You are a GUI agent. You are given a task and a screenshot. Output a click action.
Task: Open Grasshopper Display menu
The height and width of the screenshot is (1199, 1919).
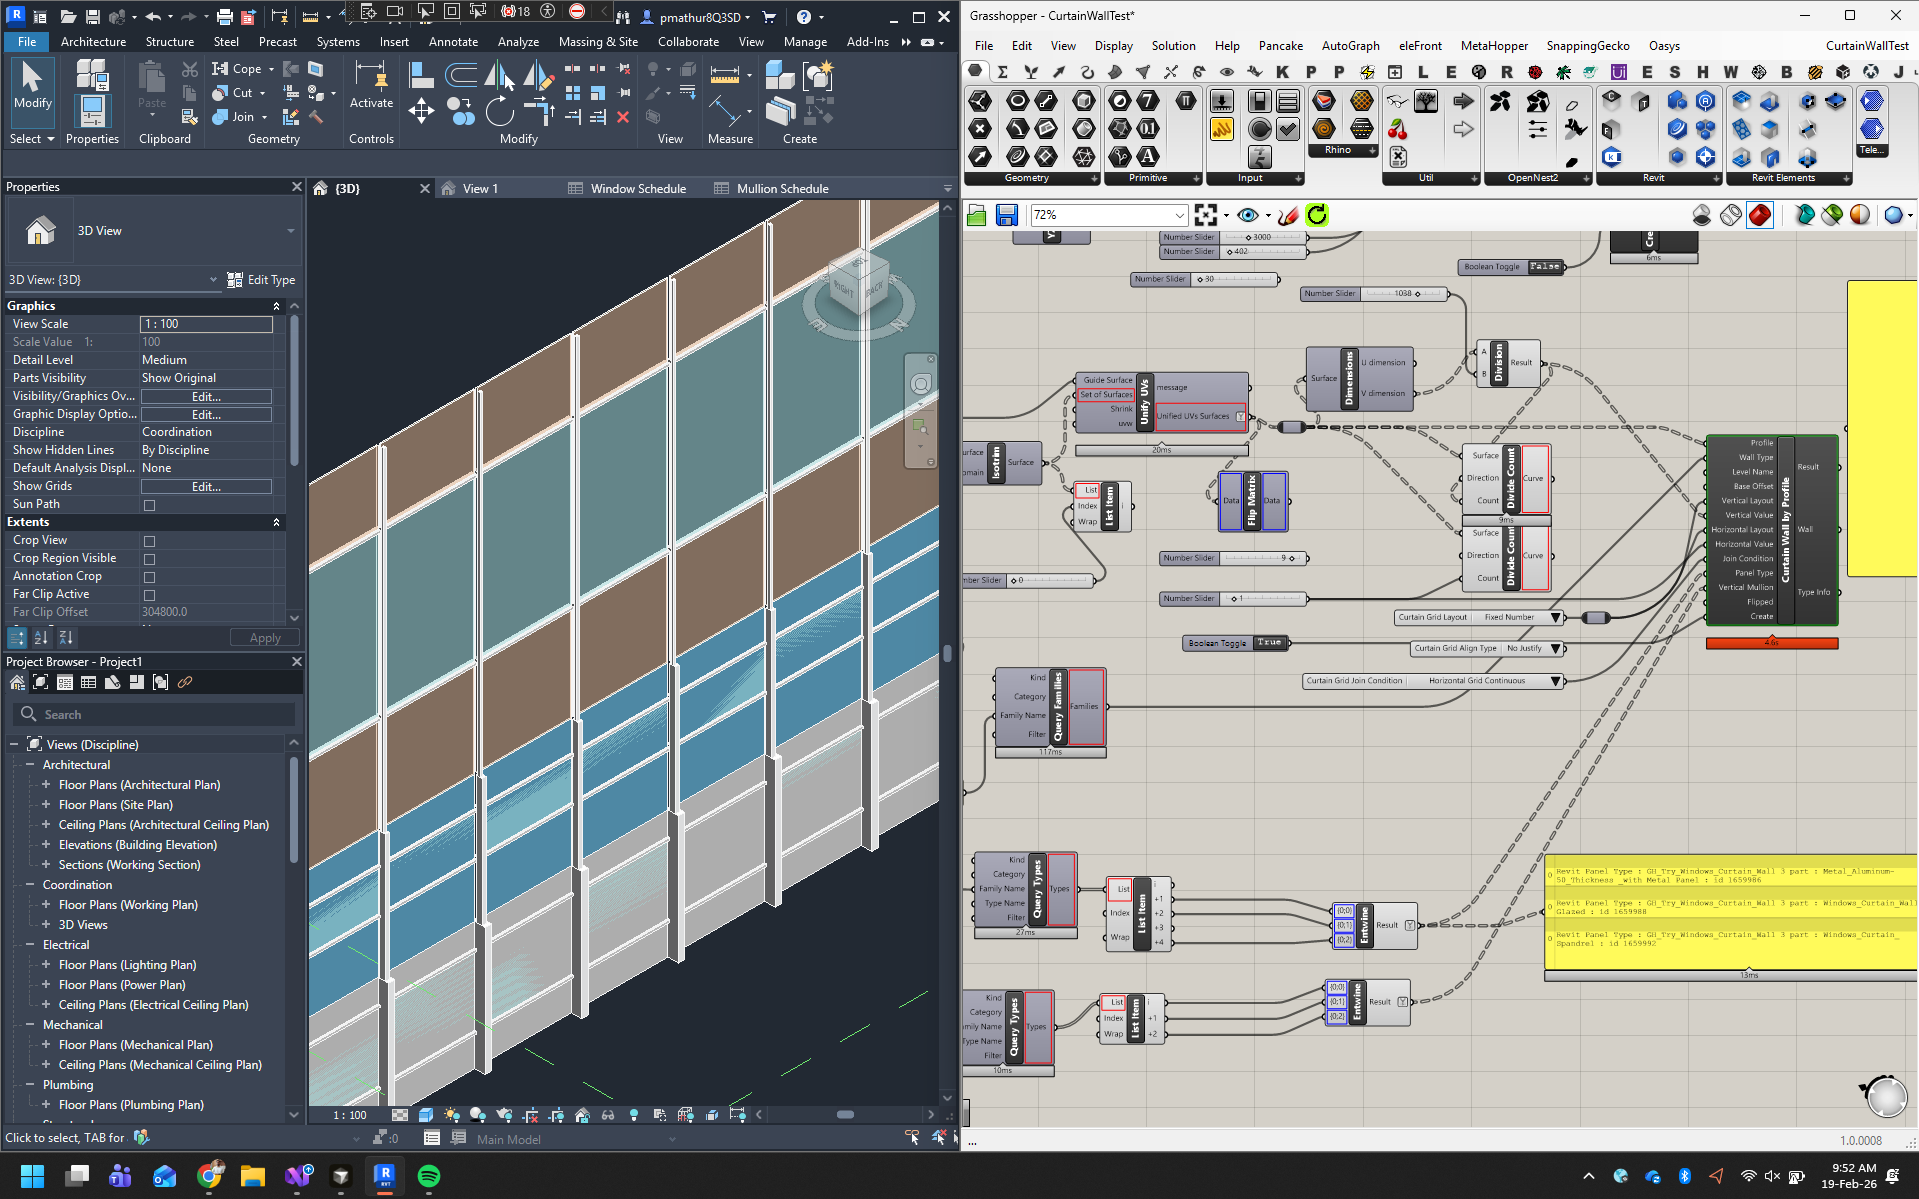pos(1113,46)
